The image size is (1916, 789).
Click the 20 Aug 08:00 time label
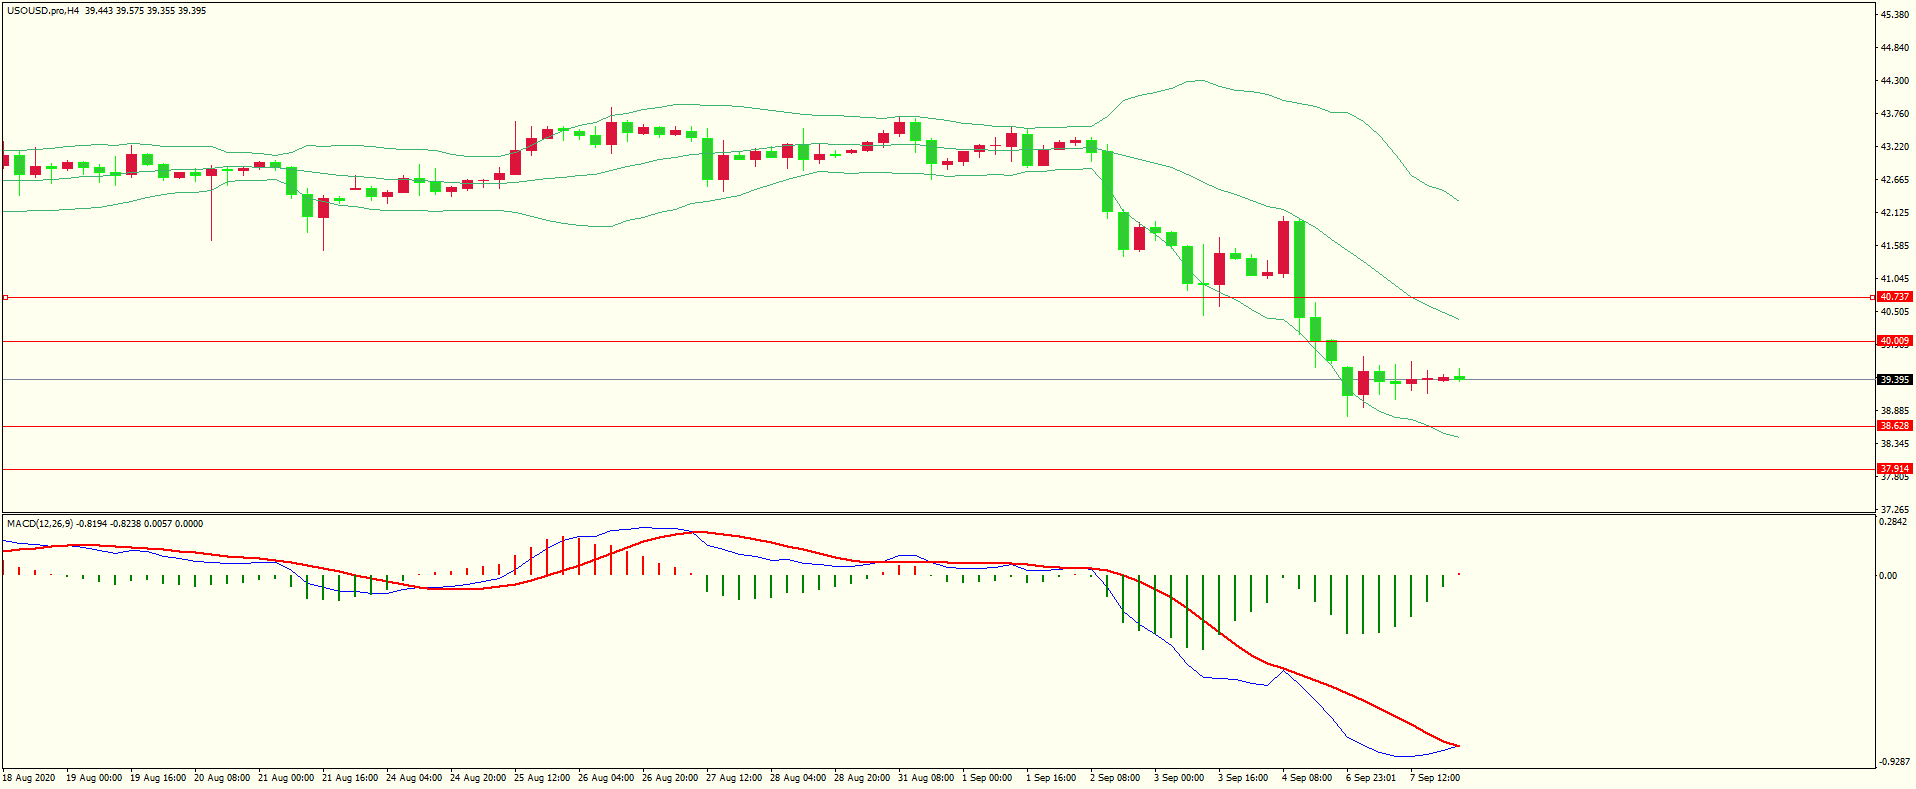coord(222,778)
